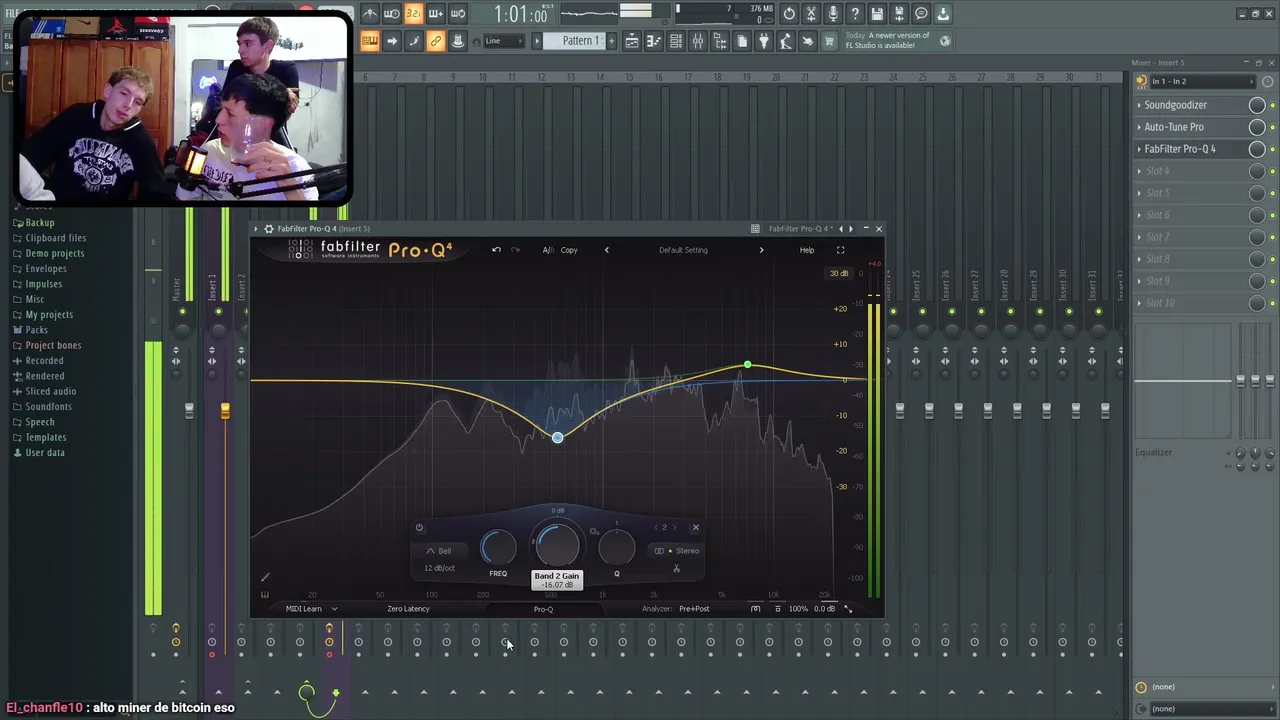
Task: Open the FabFilter plugin gear options
Action: tap(268, 229)
